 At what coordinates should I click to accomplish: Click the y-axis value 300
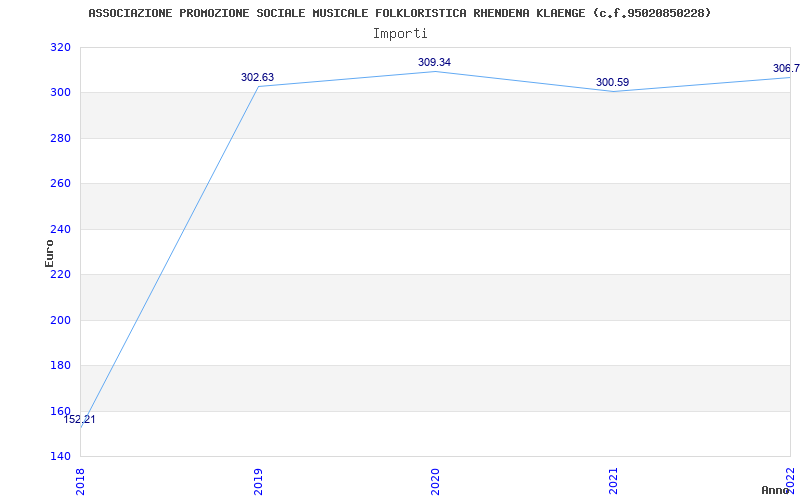tap(60, 92)
